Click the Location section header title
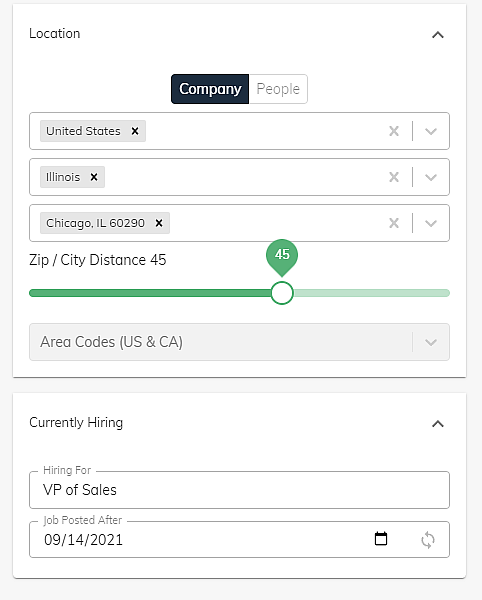The height and width of the screenshot is (600, 482). tap(55, 34)
